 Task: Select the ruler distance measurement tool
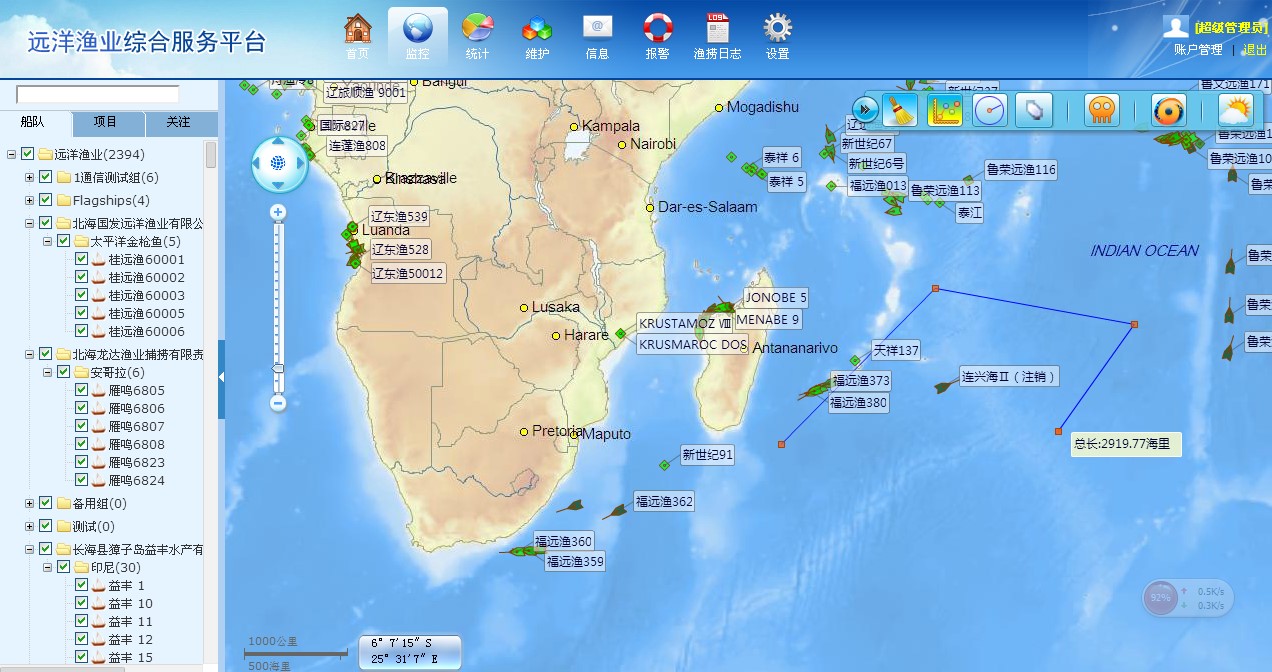point(944,110)
